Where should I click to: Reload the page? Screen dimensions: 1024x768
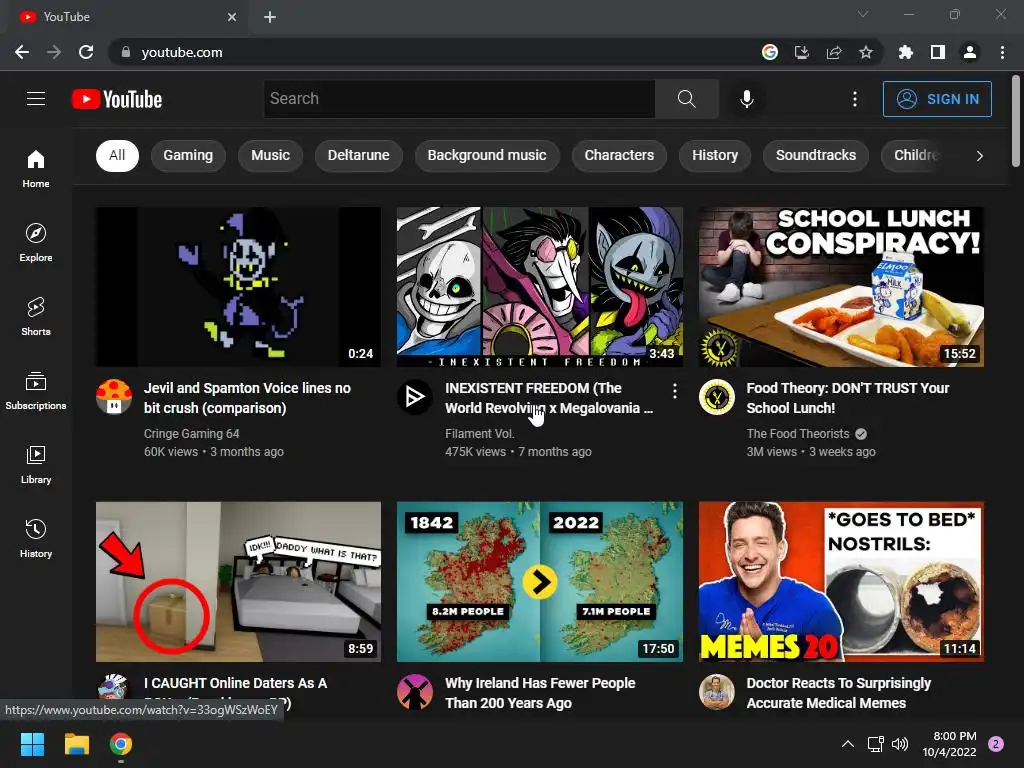pyautogui.click(x=86, y=52)
